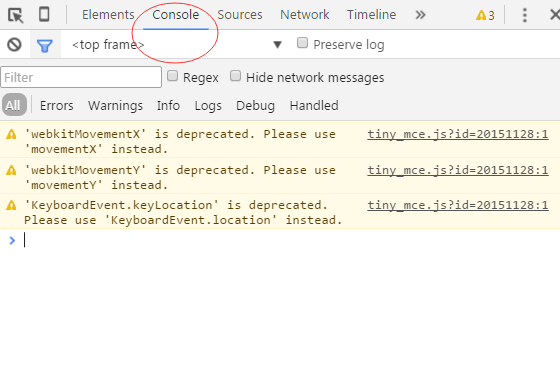Image resolution: width=560 pixels, height=385 pixels.
Task: Click warning icon beside keyLocation message
Action: click(11, 205)
